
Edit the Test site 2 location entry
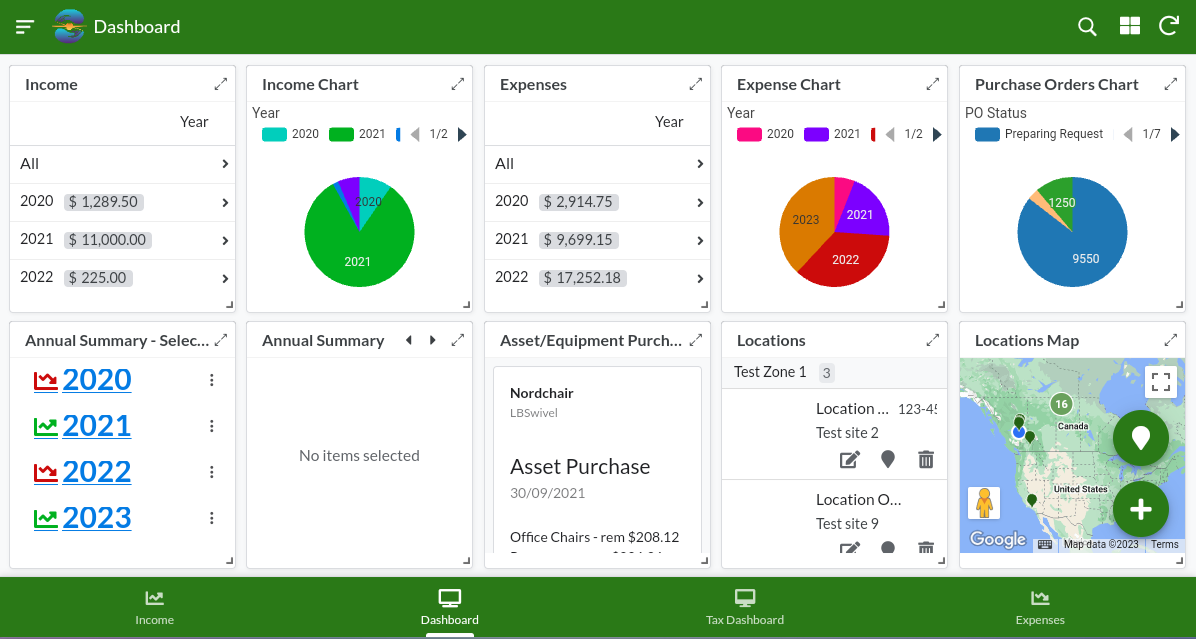coord(849,459)
